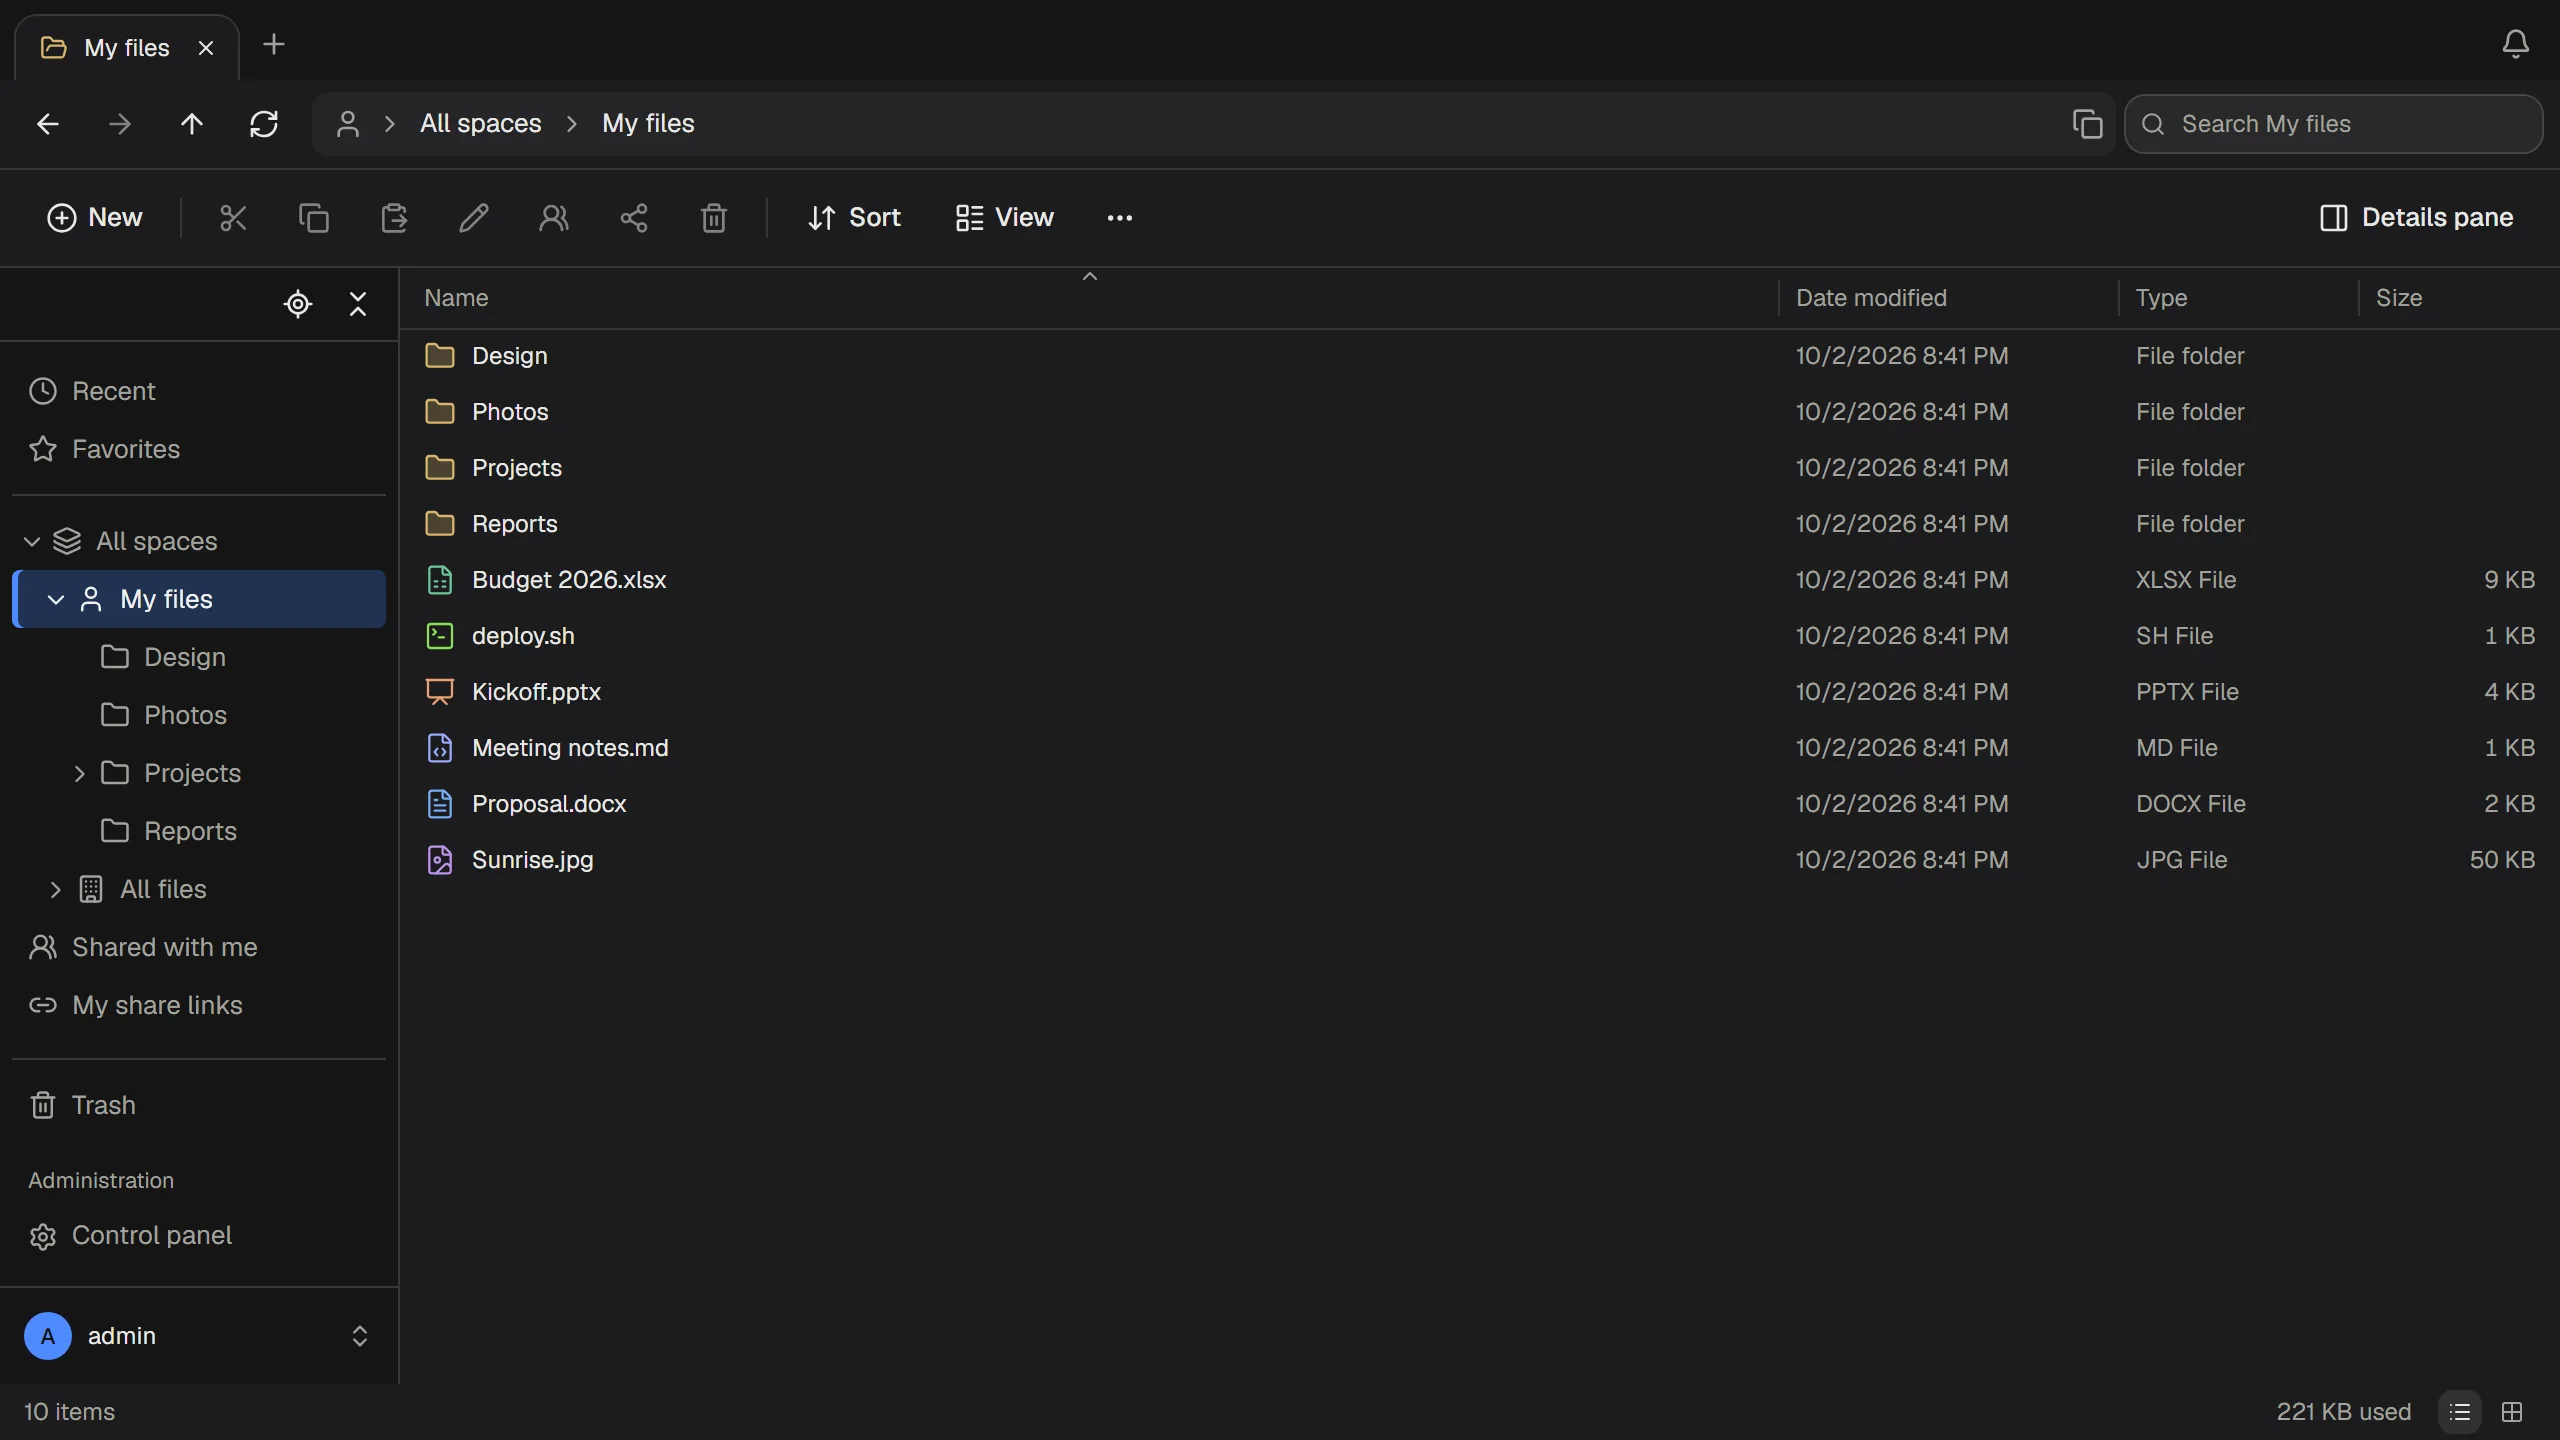This screenshot has width=2560, height=1440.
Task: Click the Rename pencil icon
Action: click(474, 218)
